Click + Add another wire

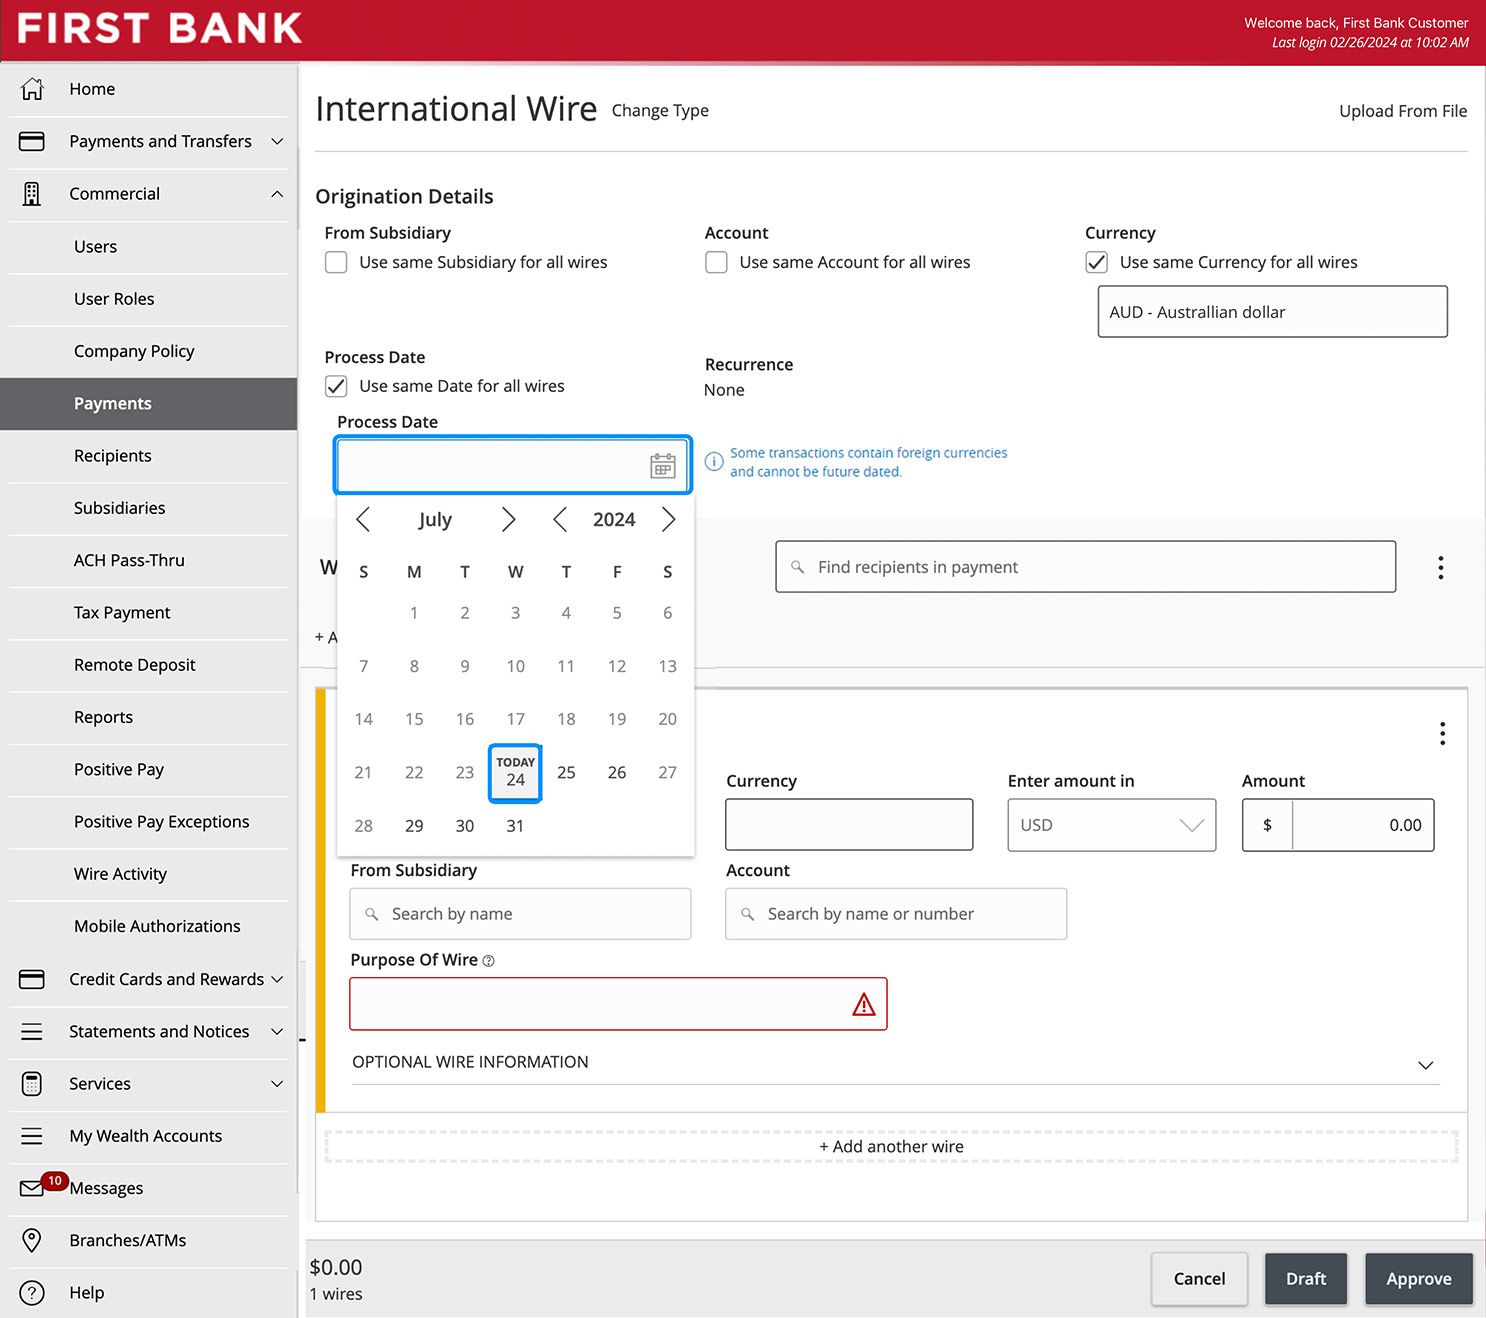coord(891,1147)
